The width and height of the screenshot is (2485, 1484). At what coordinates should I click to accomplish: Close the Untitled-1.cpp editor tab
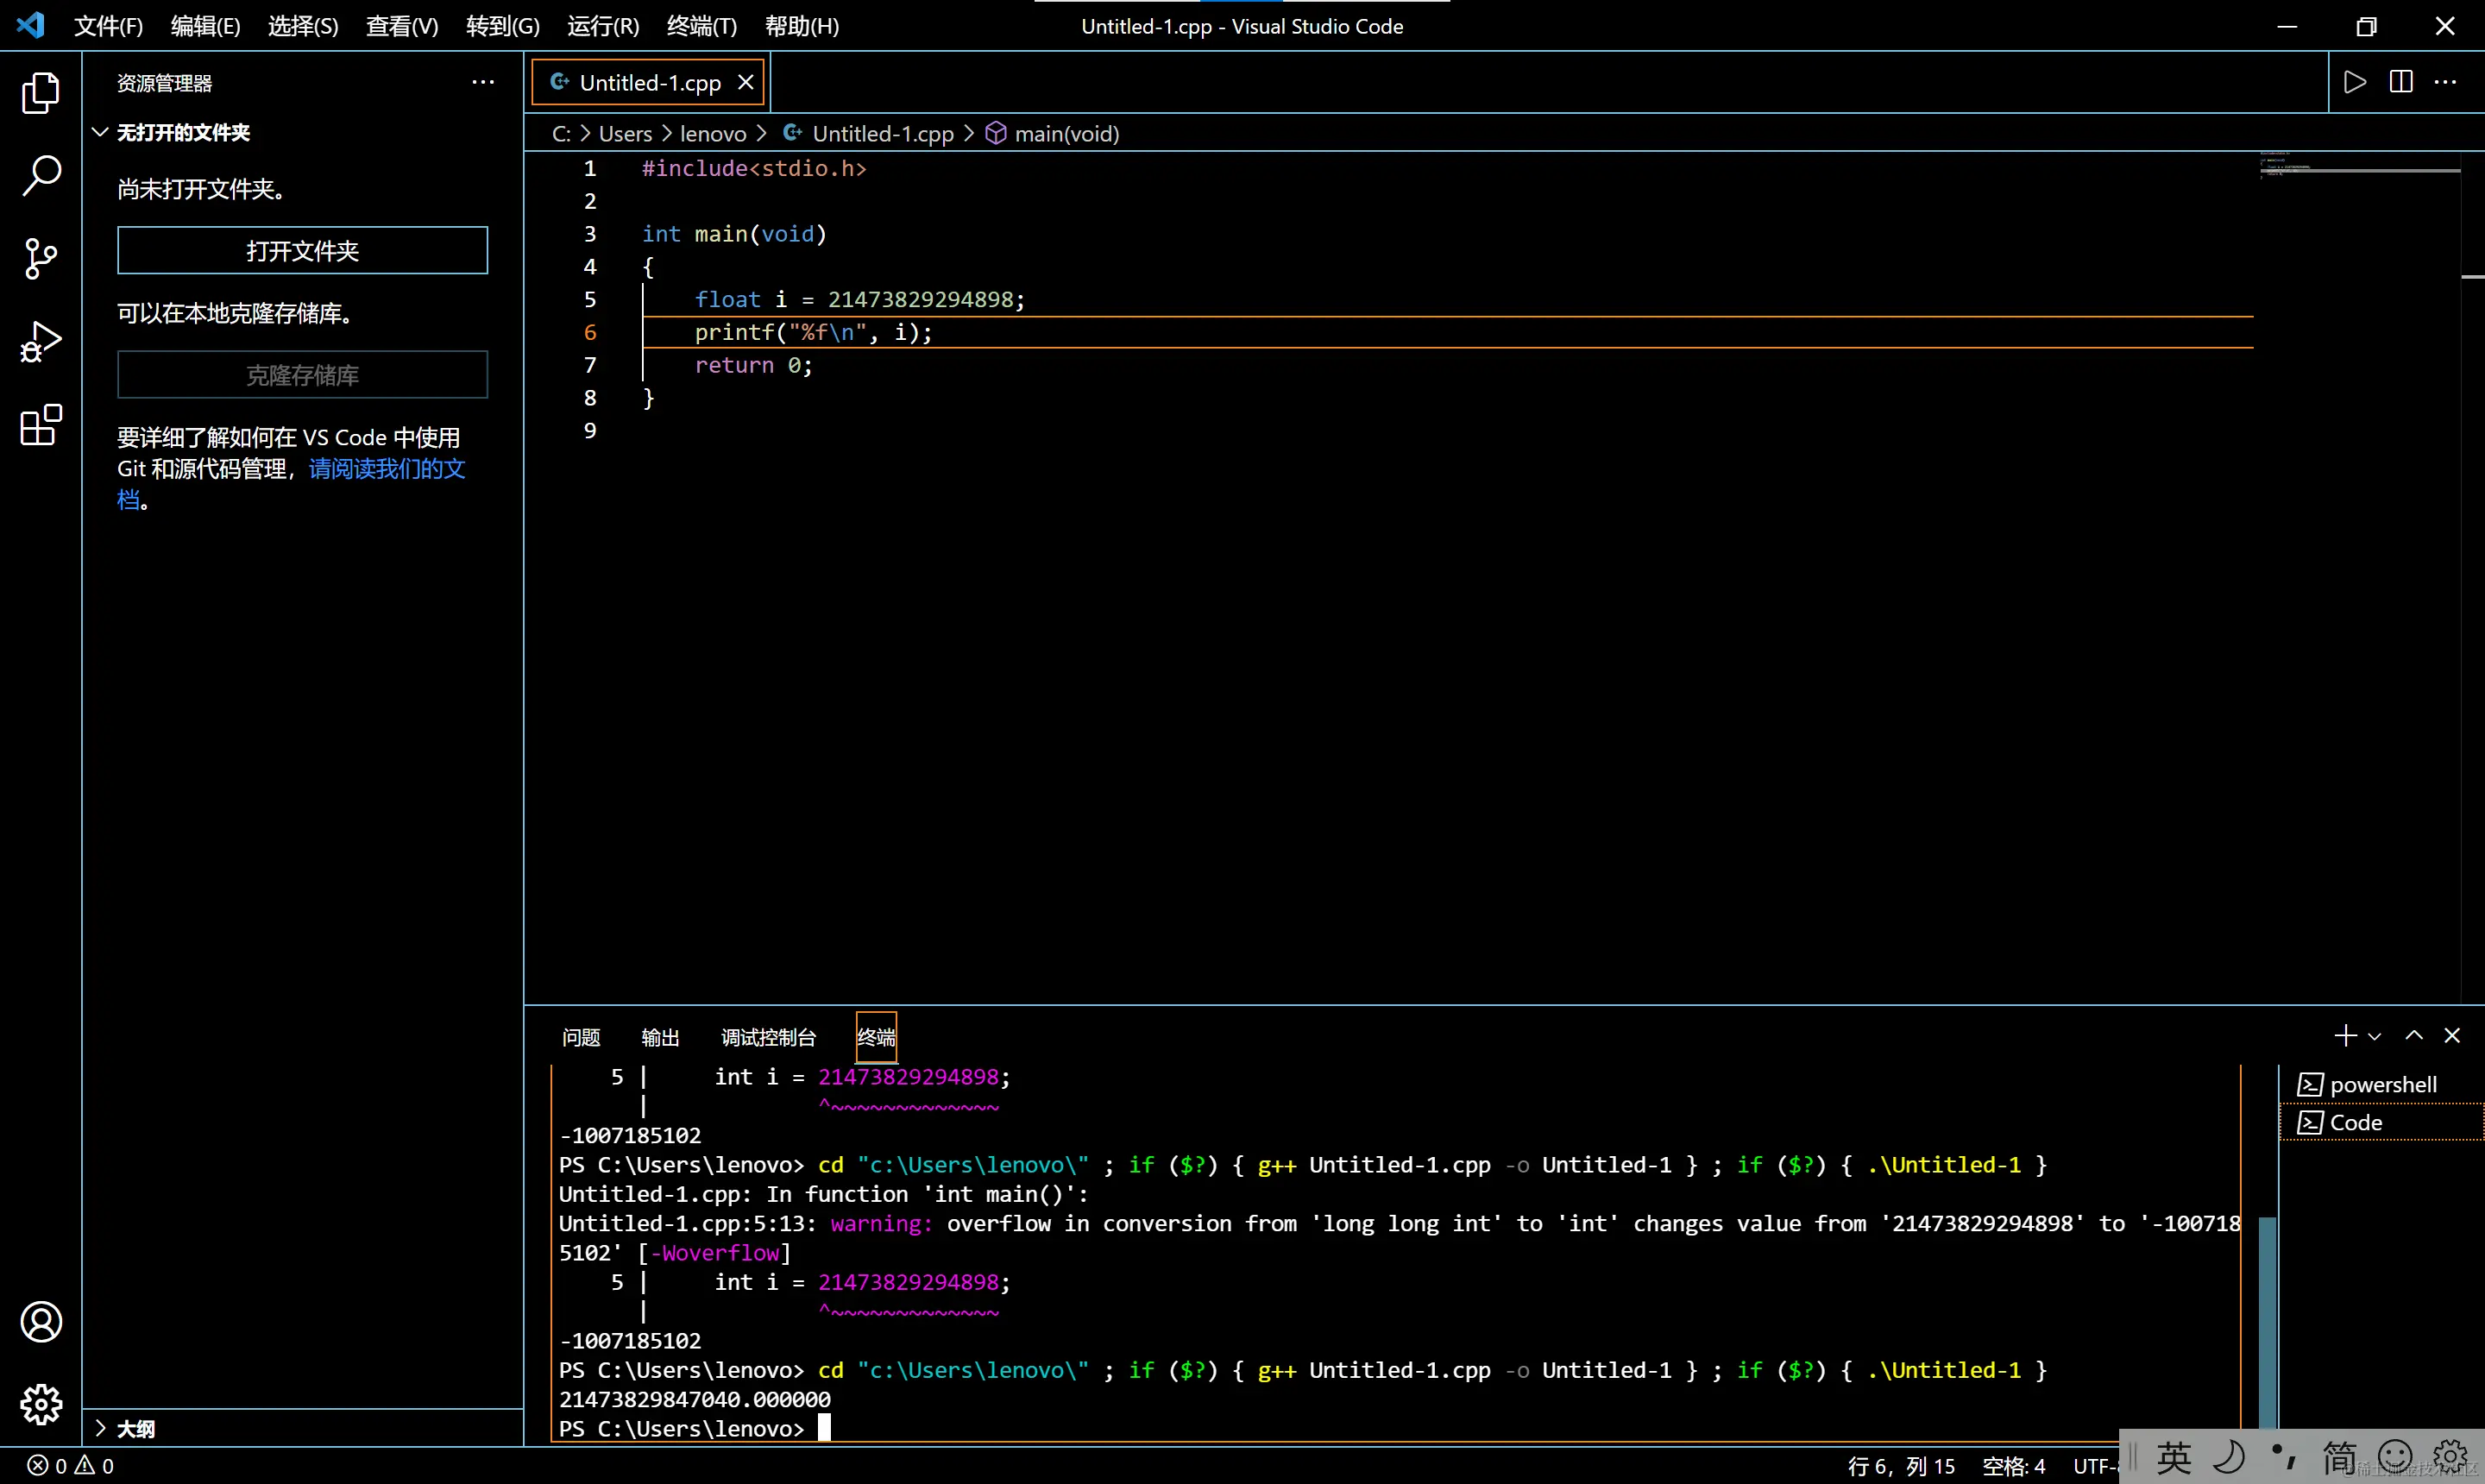point(745,82)
